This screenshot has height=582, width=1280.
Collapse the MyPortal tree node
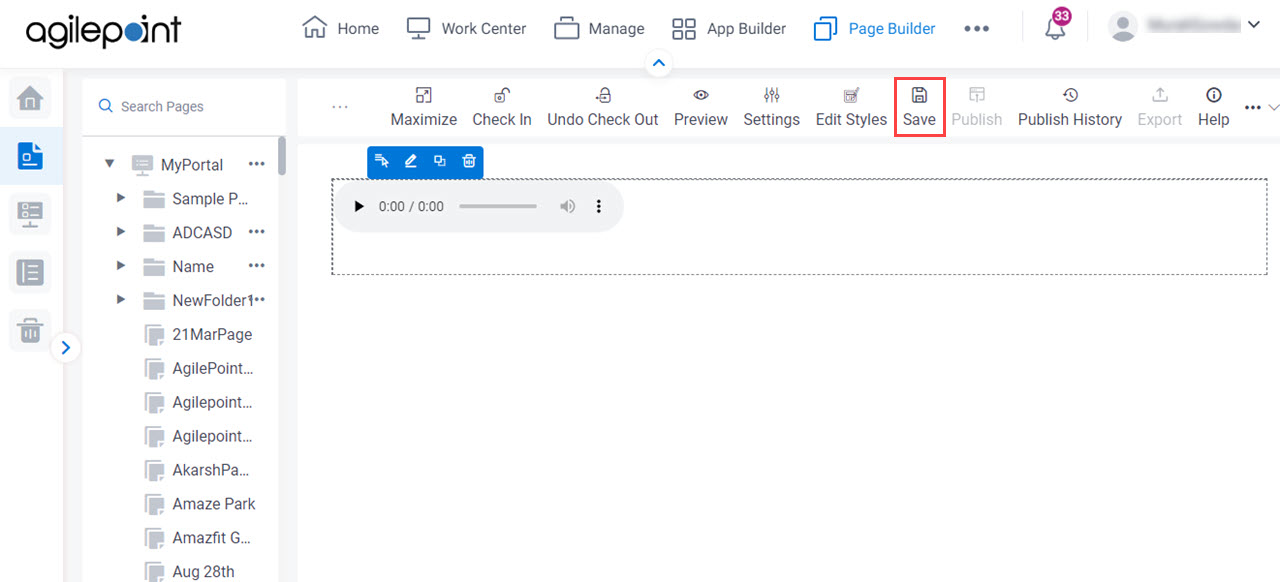tap(110, 164)
